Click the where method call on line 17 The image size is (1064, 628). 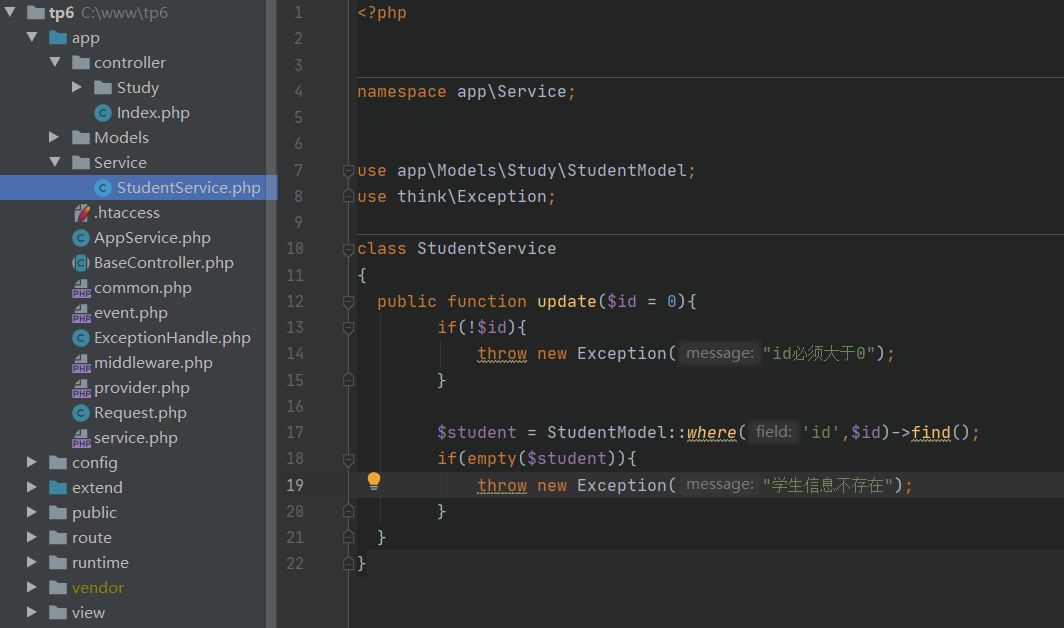click(x=711, y=432)
